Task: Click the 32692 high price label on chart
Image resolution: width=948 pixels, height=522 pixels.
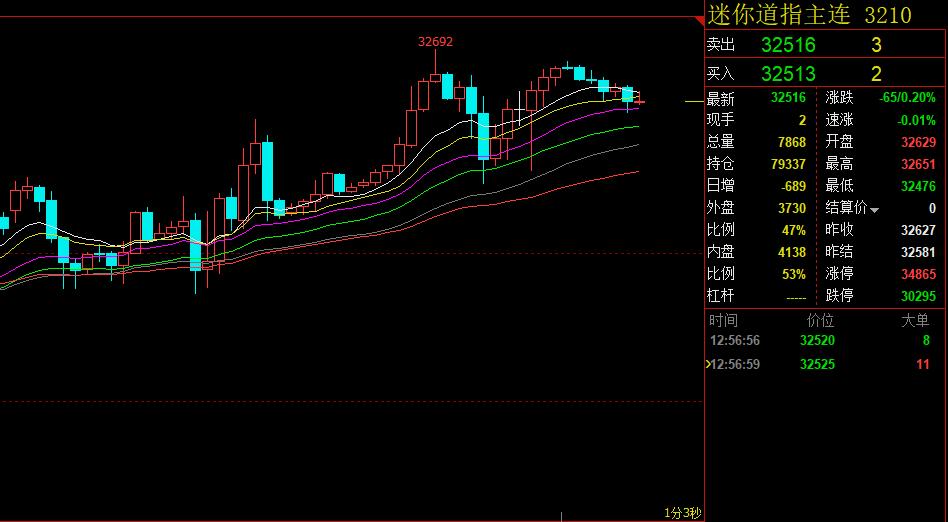Action: 435,42
